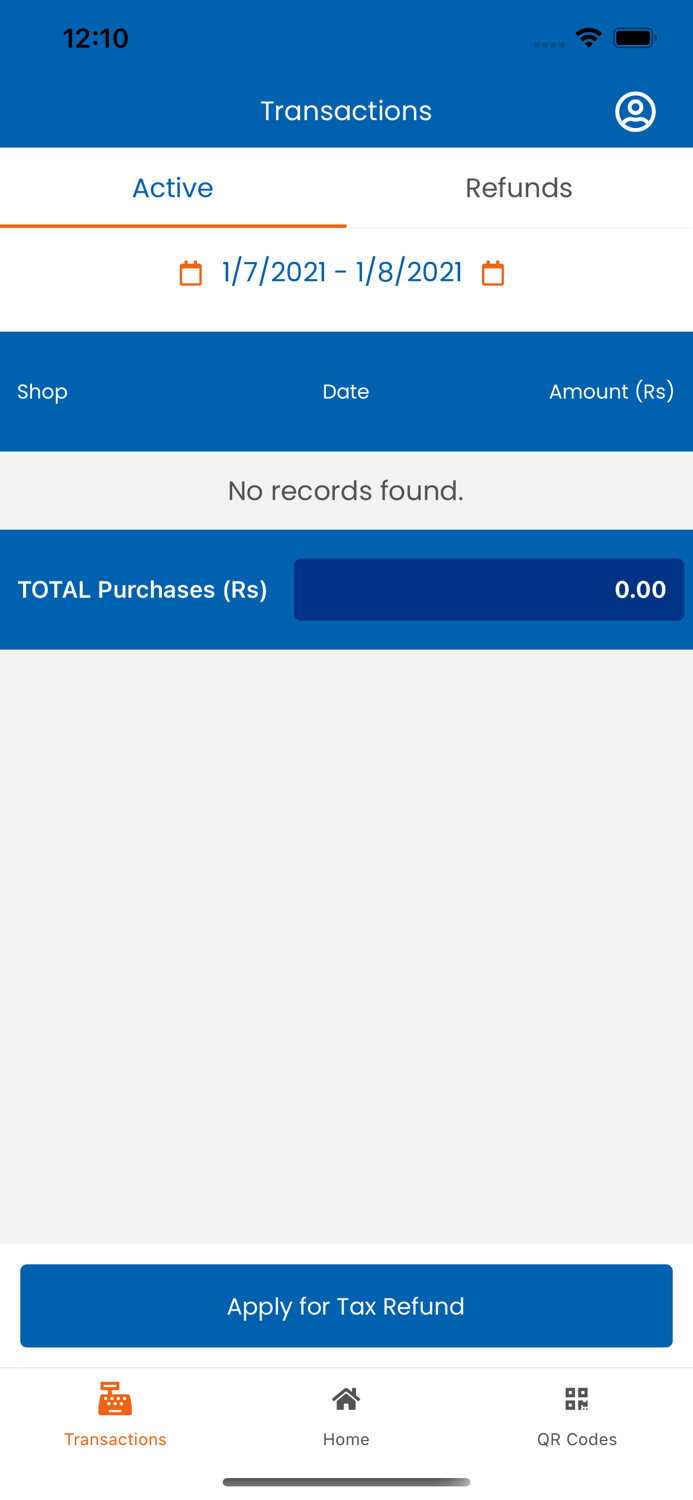Open the QR Codes icon
This screenshot has width=693, height=1500.
[x=576, y=1398]
